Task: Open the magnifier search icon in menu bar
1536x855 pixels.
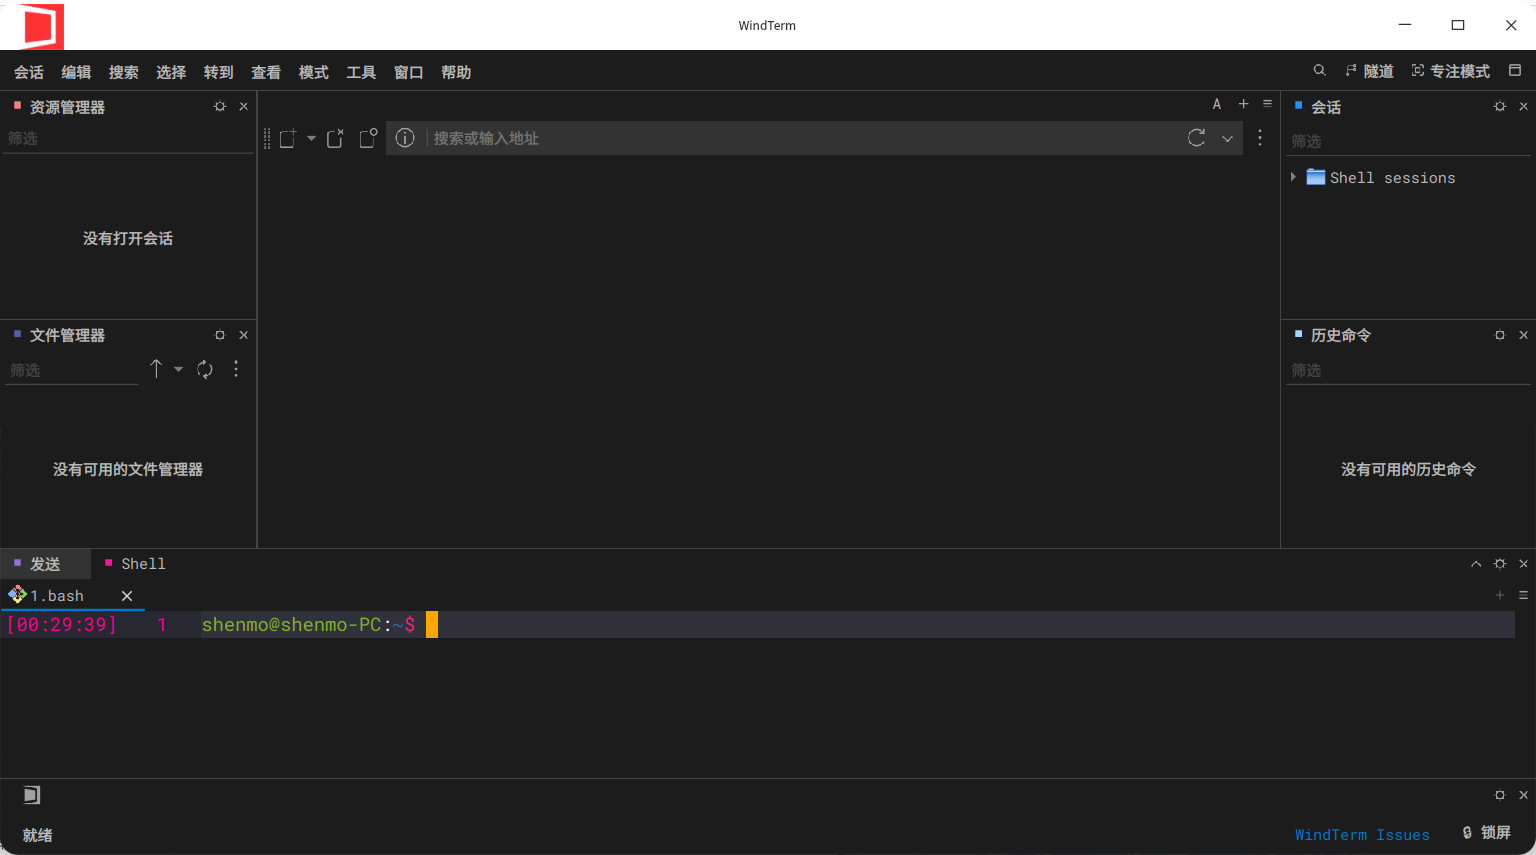Action: (x=1319, y=71)
